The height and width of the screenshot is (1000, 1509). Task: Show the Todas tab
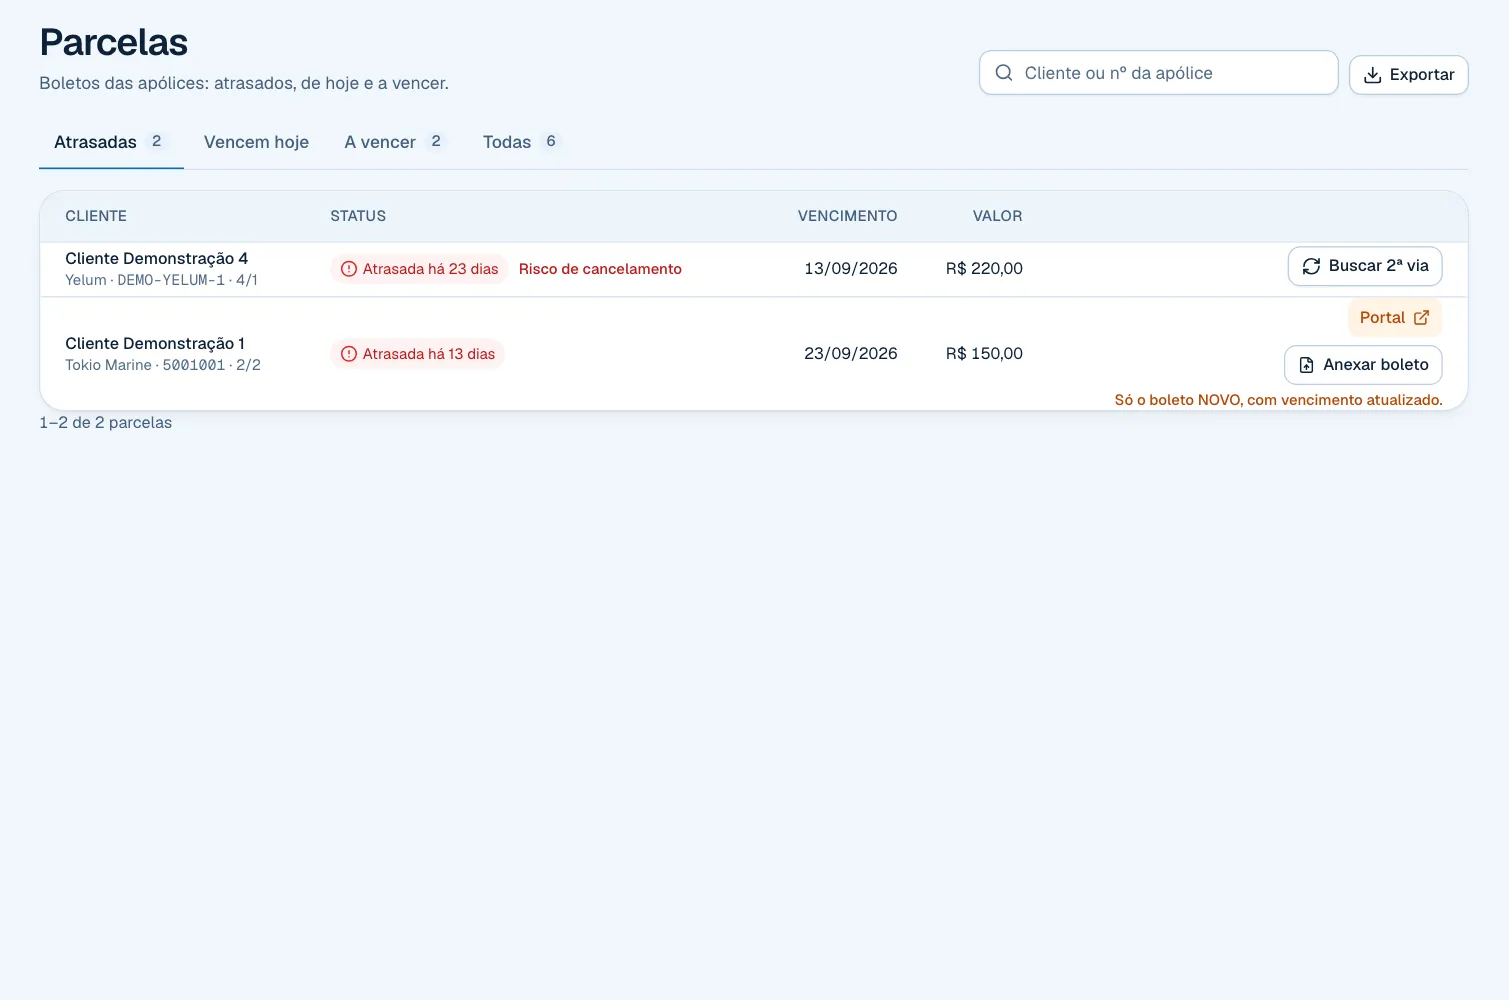[521, 142]
